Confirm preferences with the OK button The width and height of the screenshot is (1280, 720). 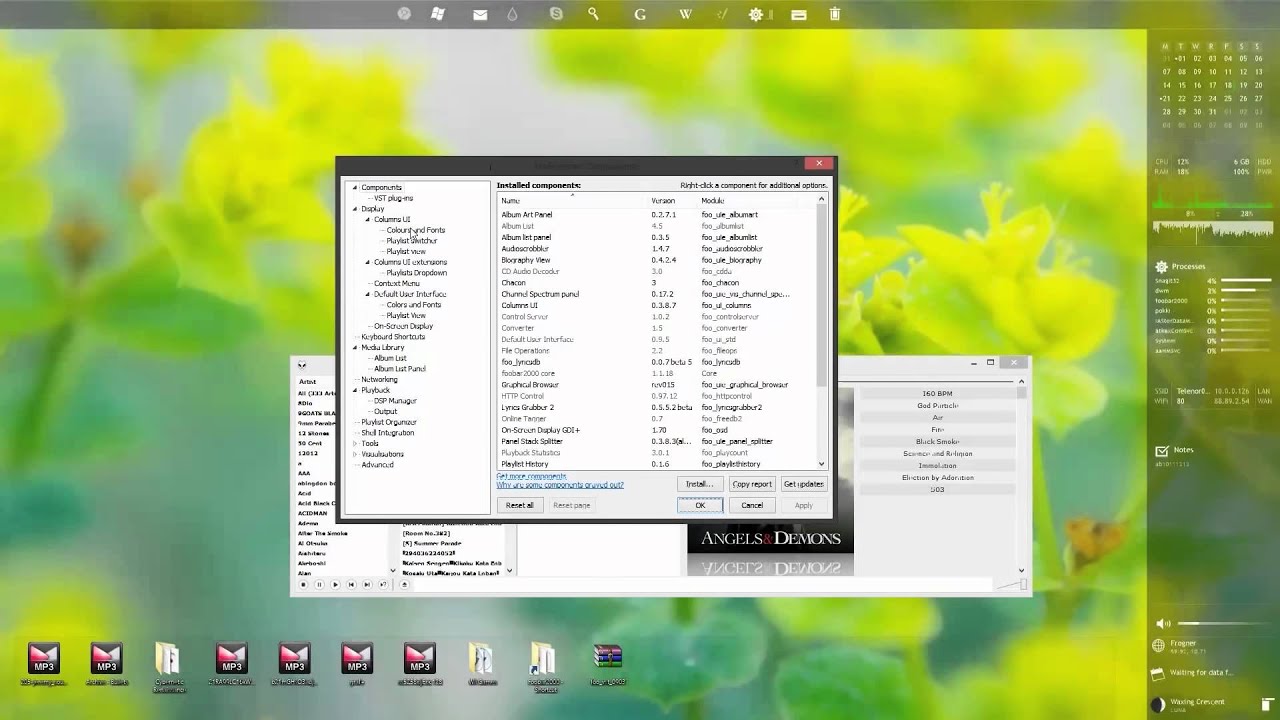[x=700, y=505]
